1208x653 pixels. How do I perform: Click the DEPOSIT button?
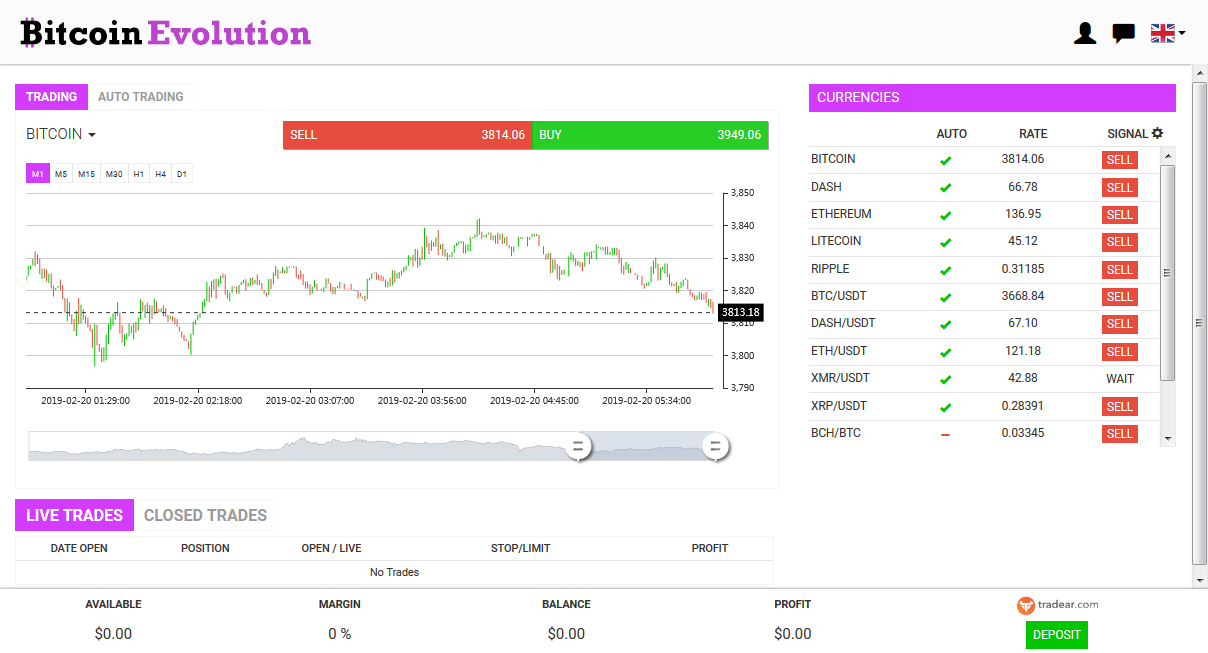(x=1056, y=634)
